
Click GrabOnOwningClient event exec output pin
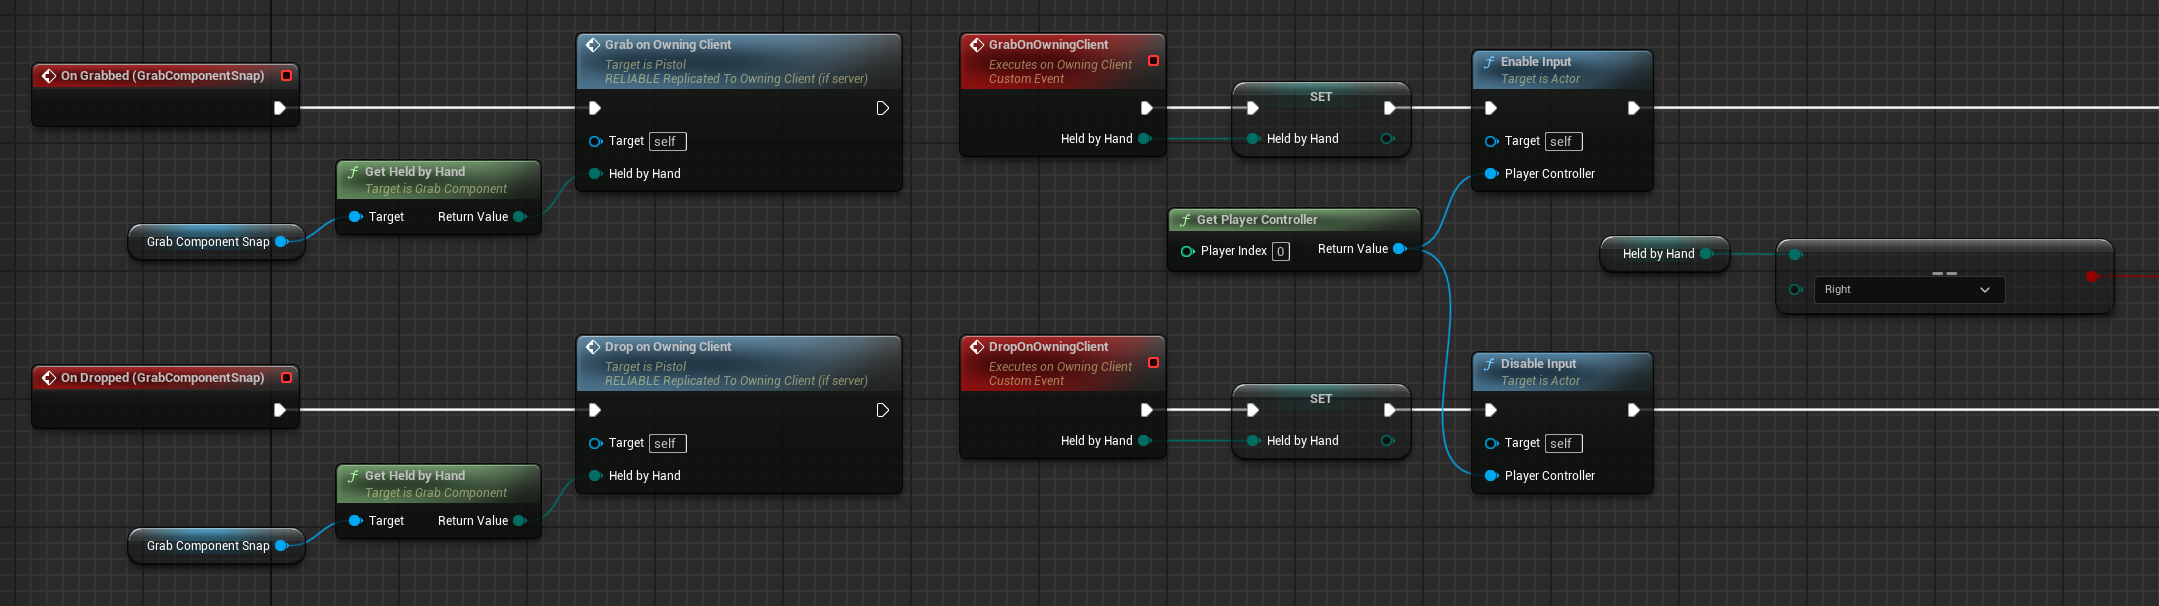coord(1147,108)
